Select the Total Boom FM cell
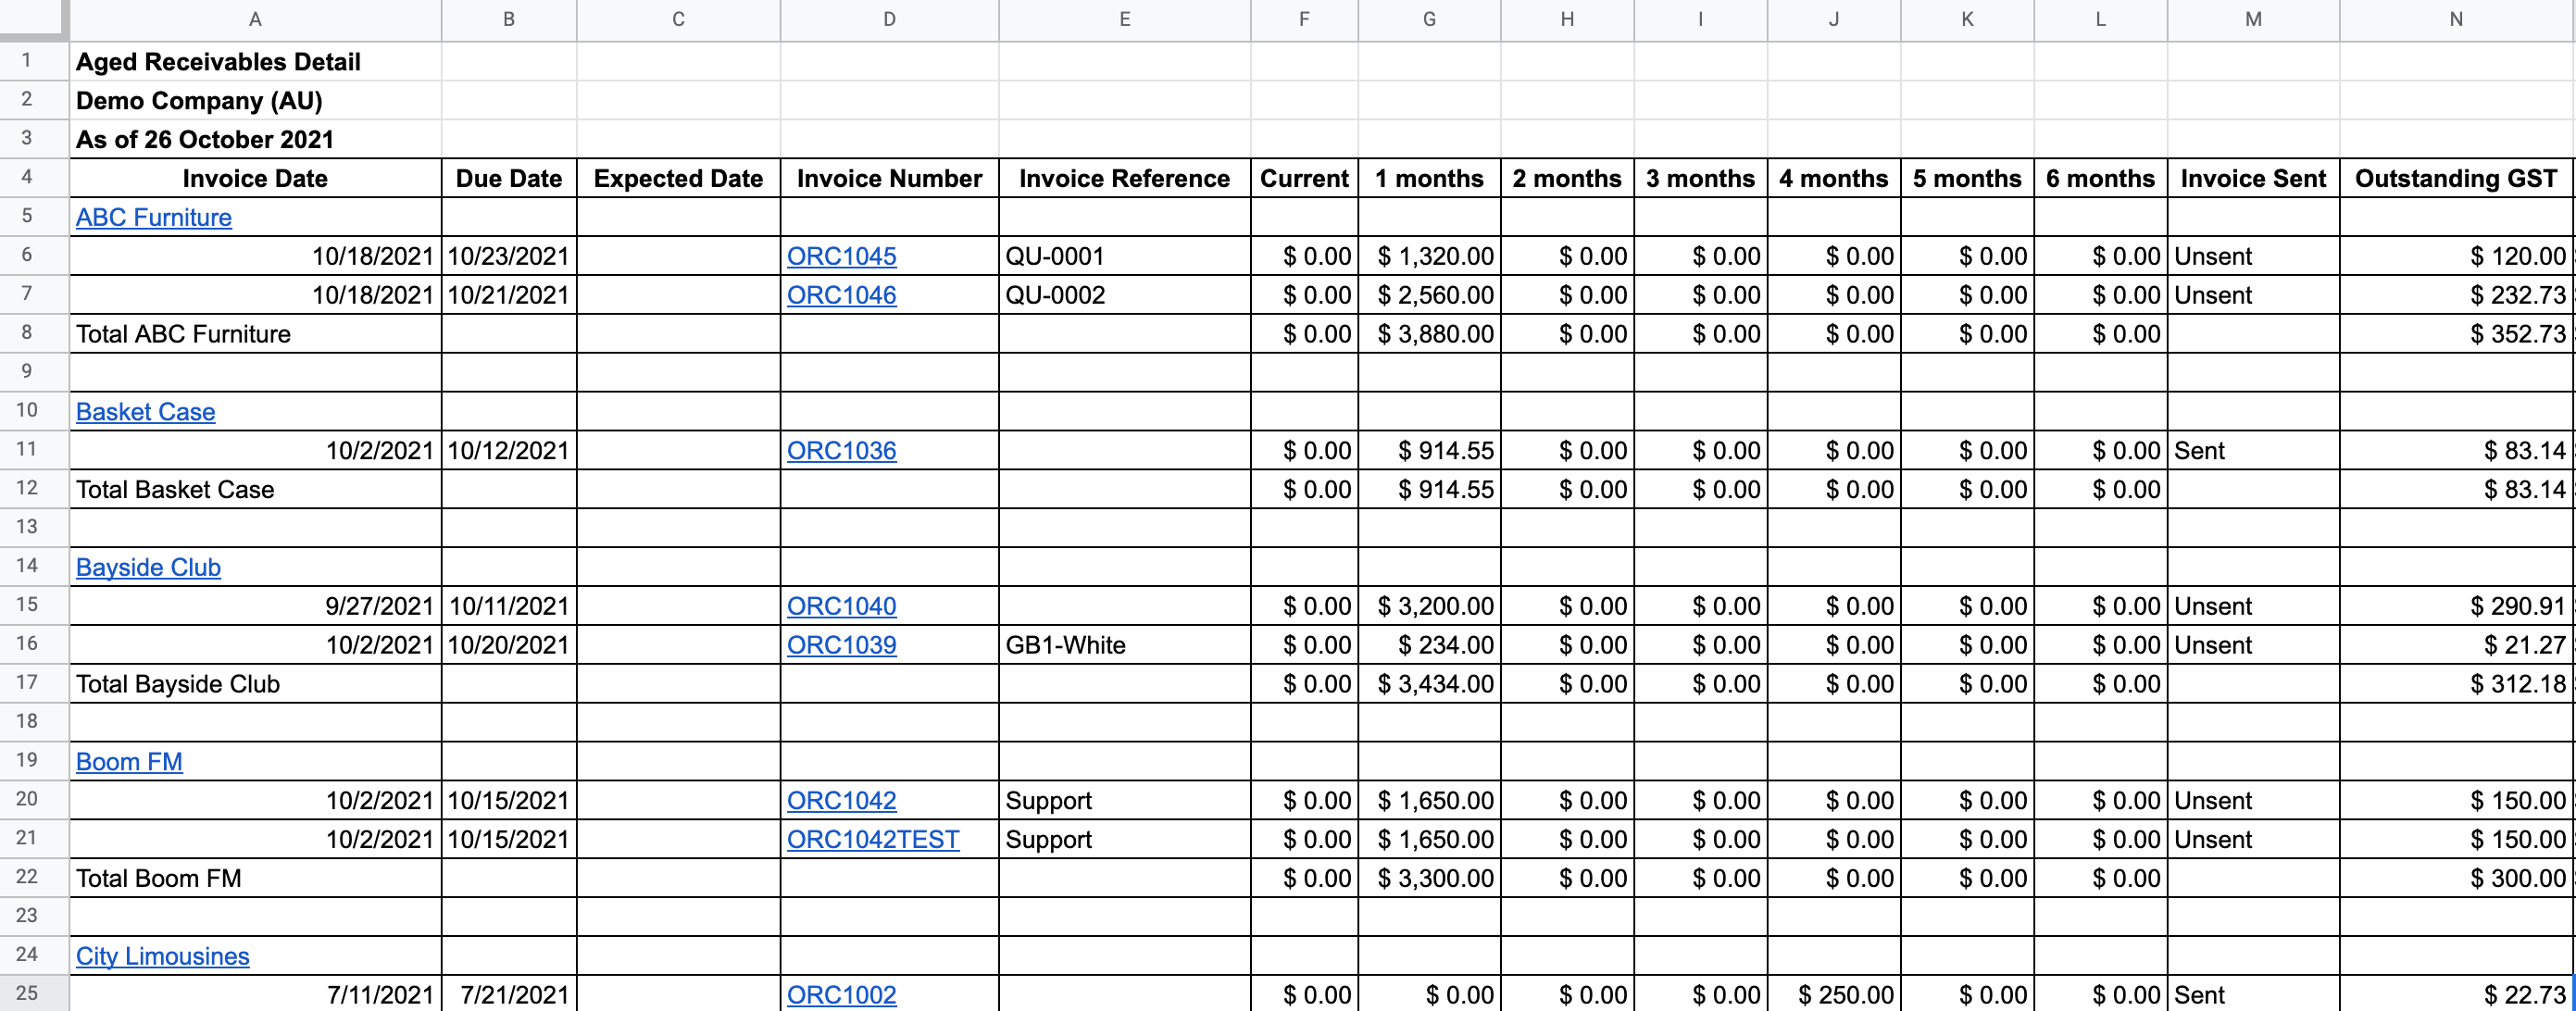2576x1011 pixels. [255, 879]
